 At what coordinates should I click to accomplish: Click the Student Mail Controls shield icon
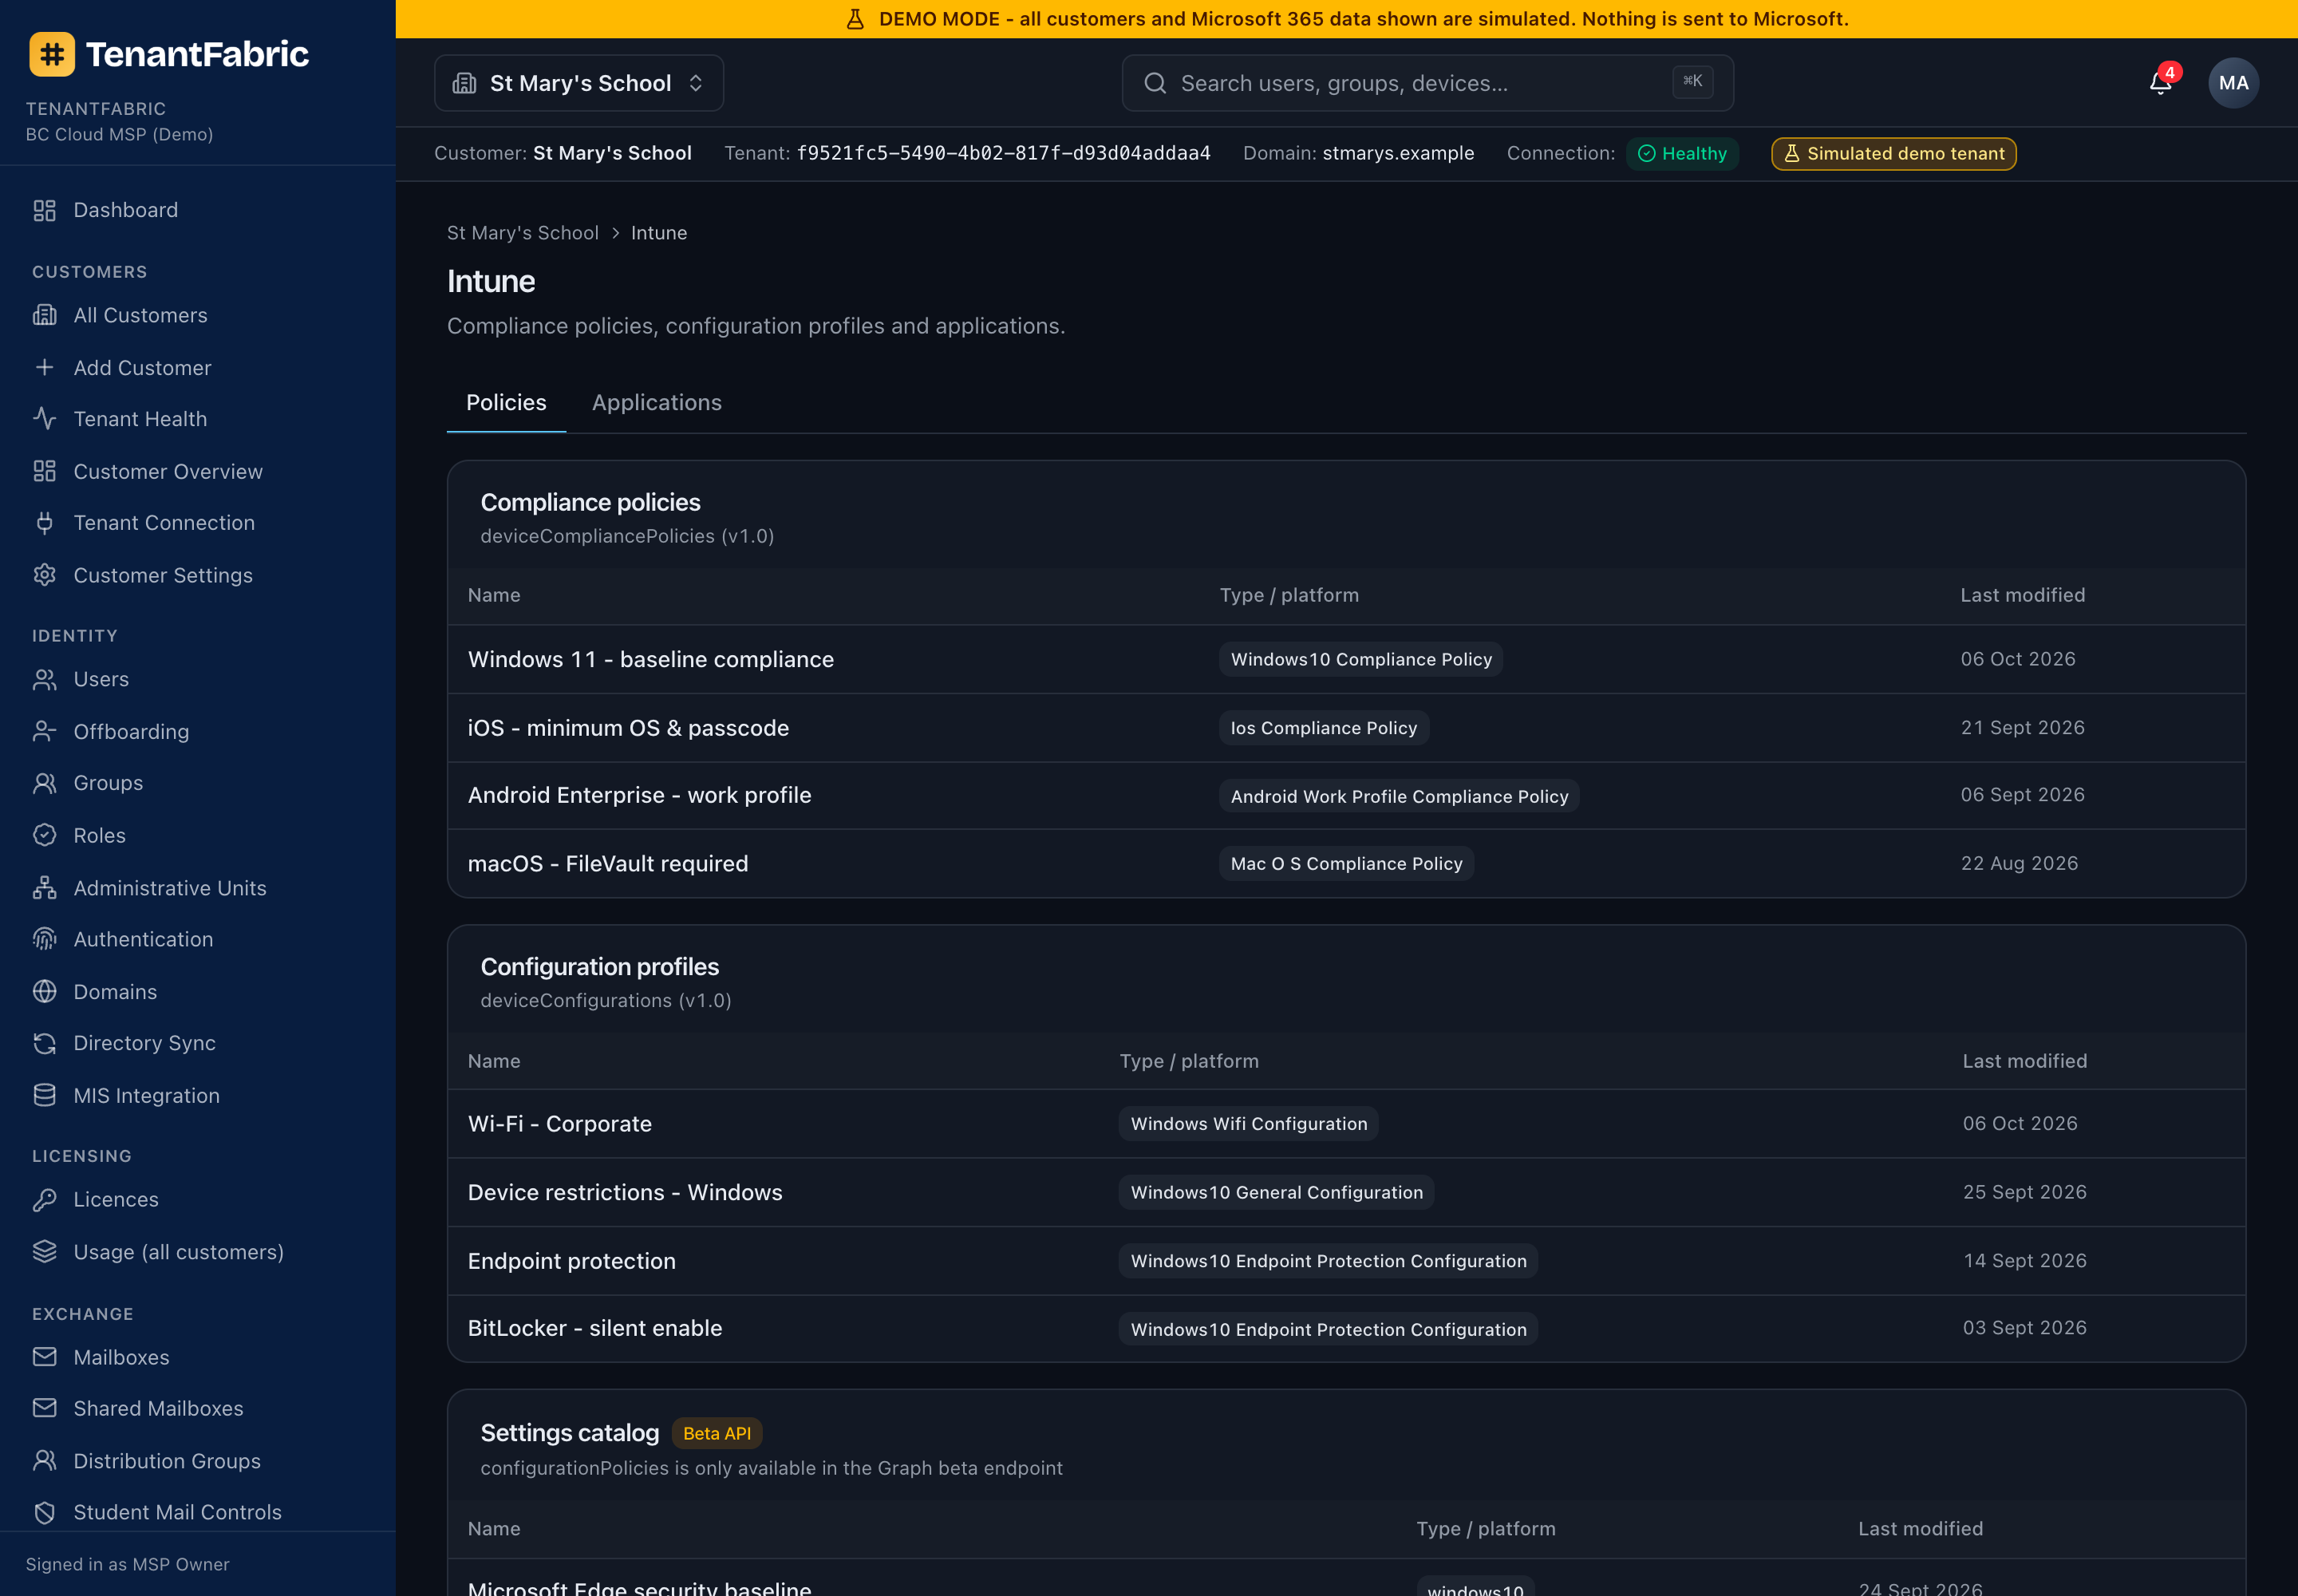pos(45,1512)
